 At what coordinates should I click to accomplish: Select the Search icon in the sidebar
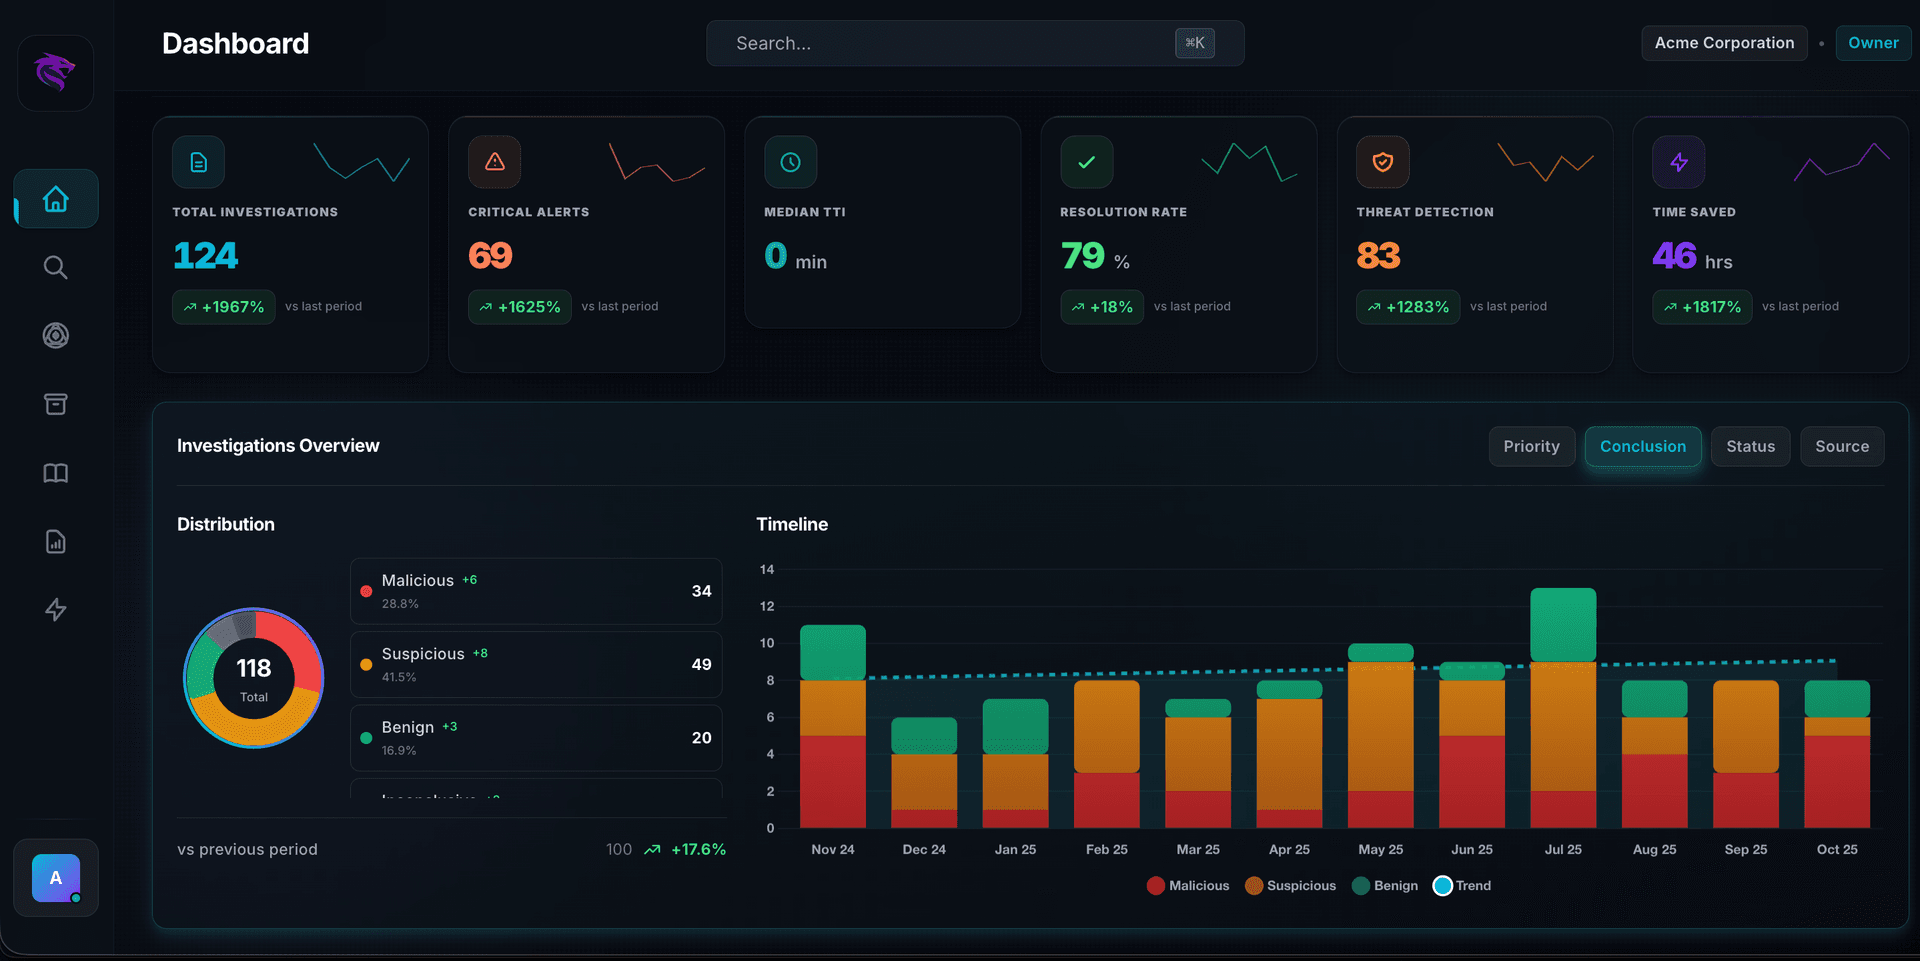[55, 267]
